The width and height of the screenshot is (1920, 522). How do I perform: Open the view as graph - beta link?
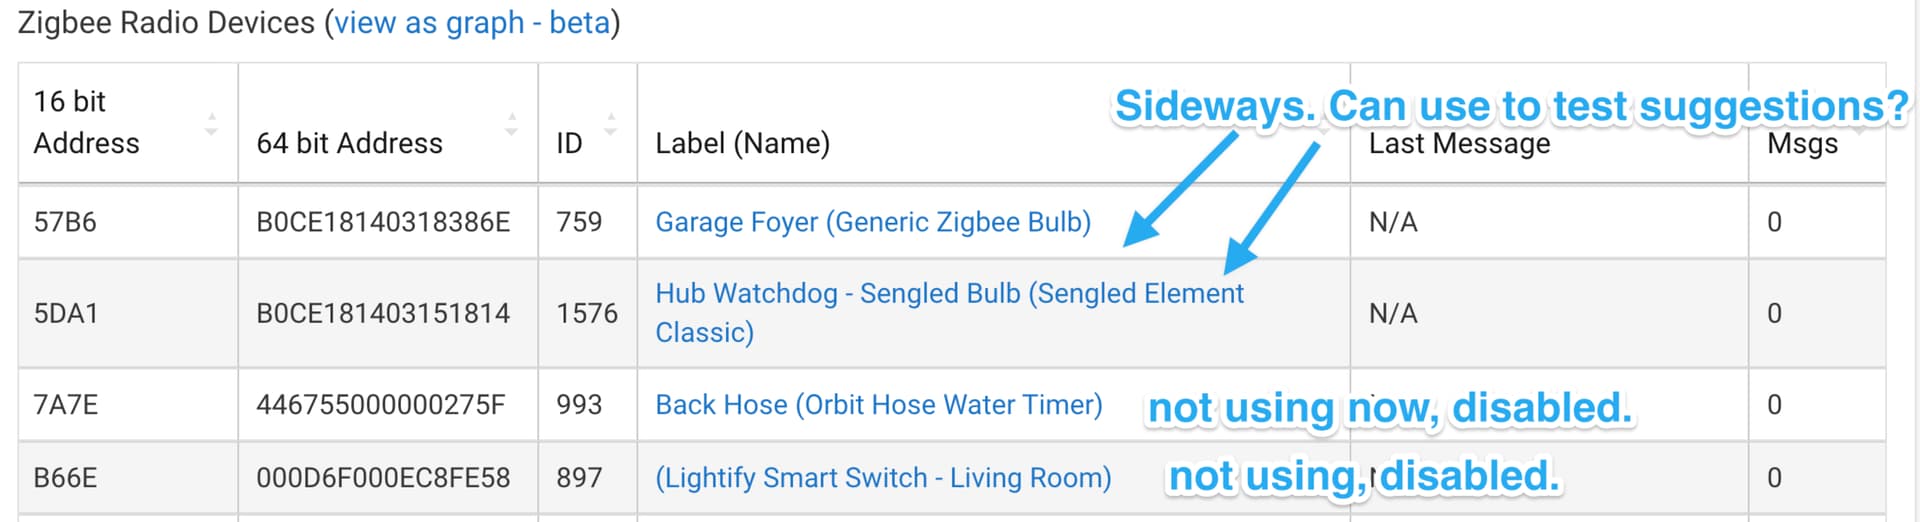(x=471, y=22)
